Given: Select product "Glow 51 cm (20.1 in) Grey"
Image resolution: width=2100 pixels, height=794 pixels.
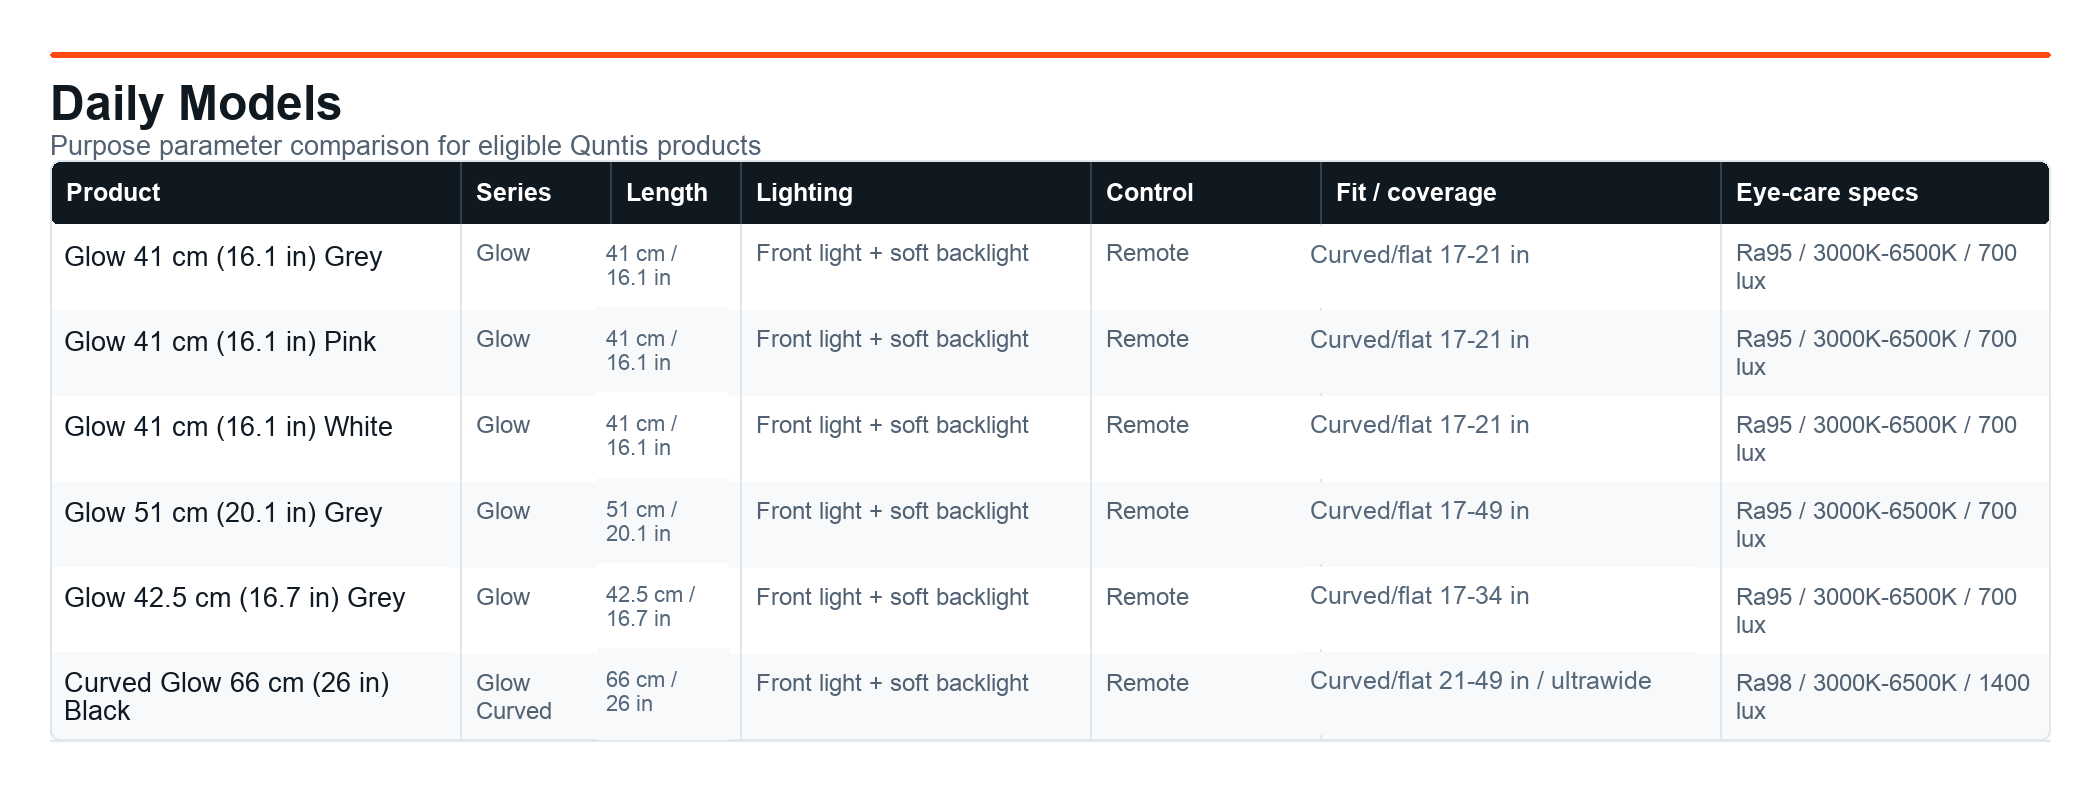Looking at the screenshot, I should [223, 513].
